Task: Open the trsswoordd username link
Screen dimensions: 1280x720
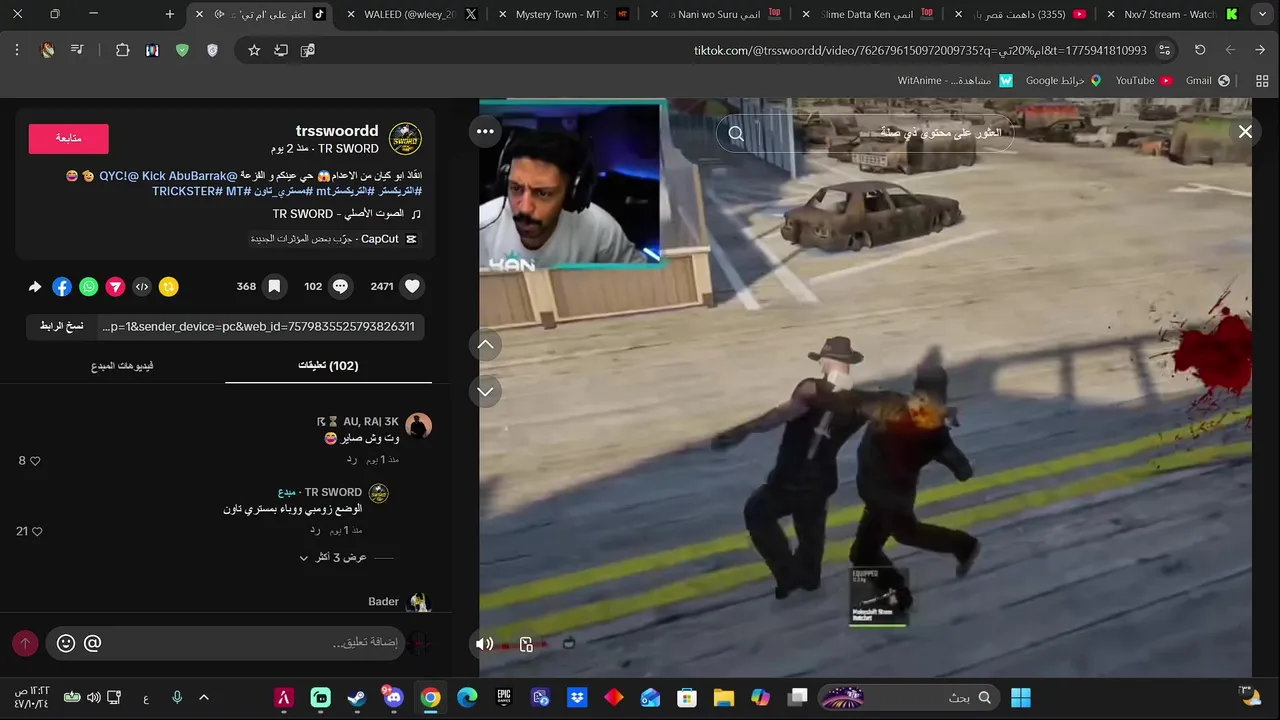Action: click(337, 131)
